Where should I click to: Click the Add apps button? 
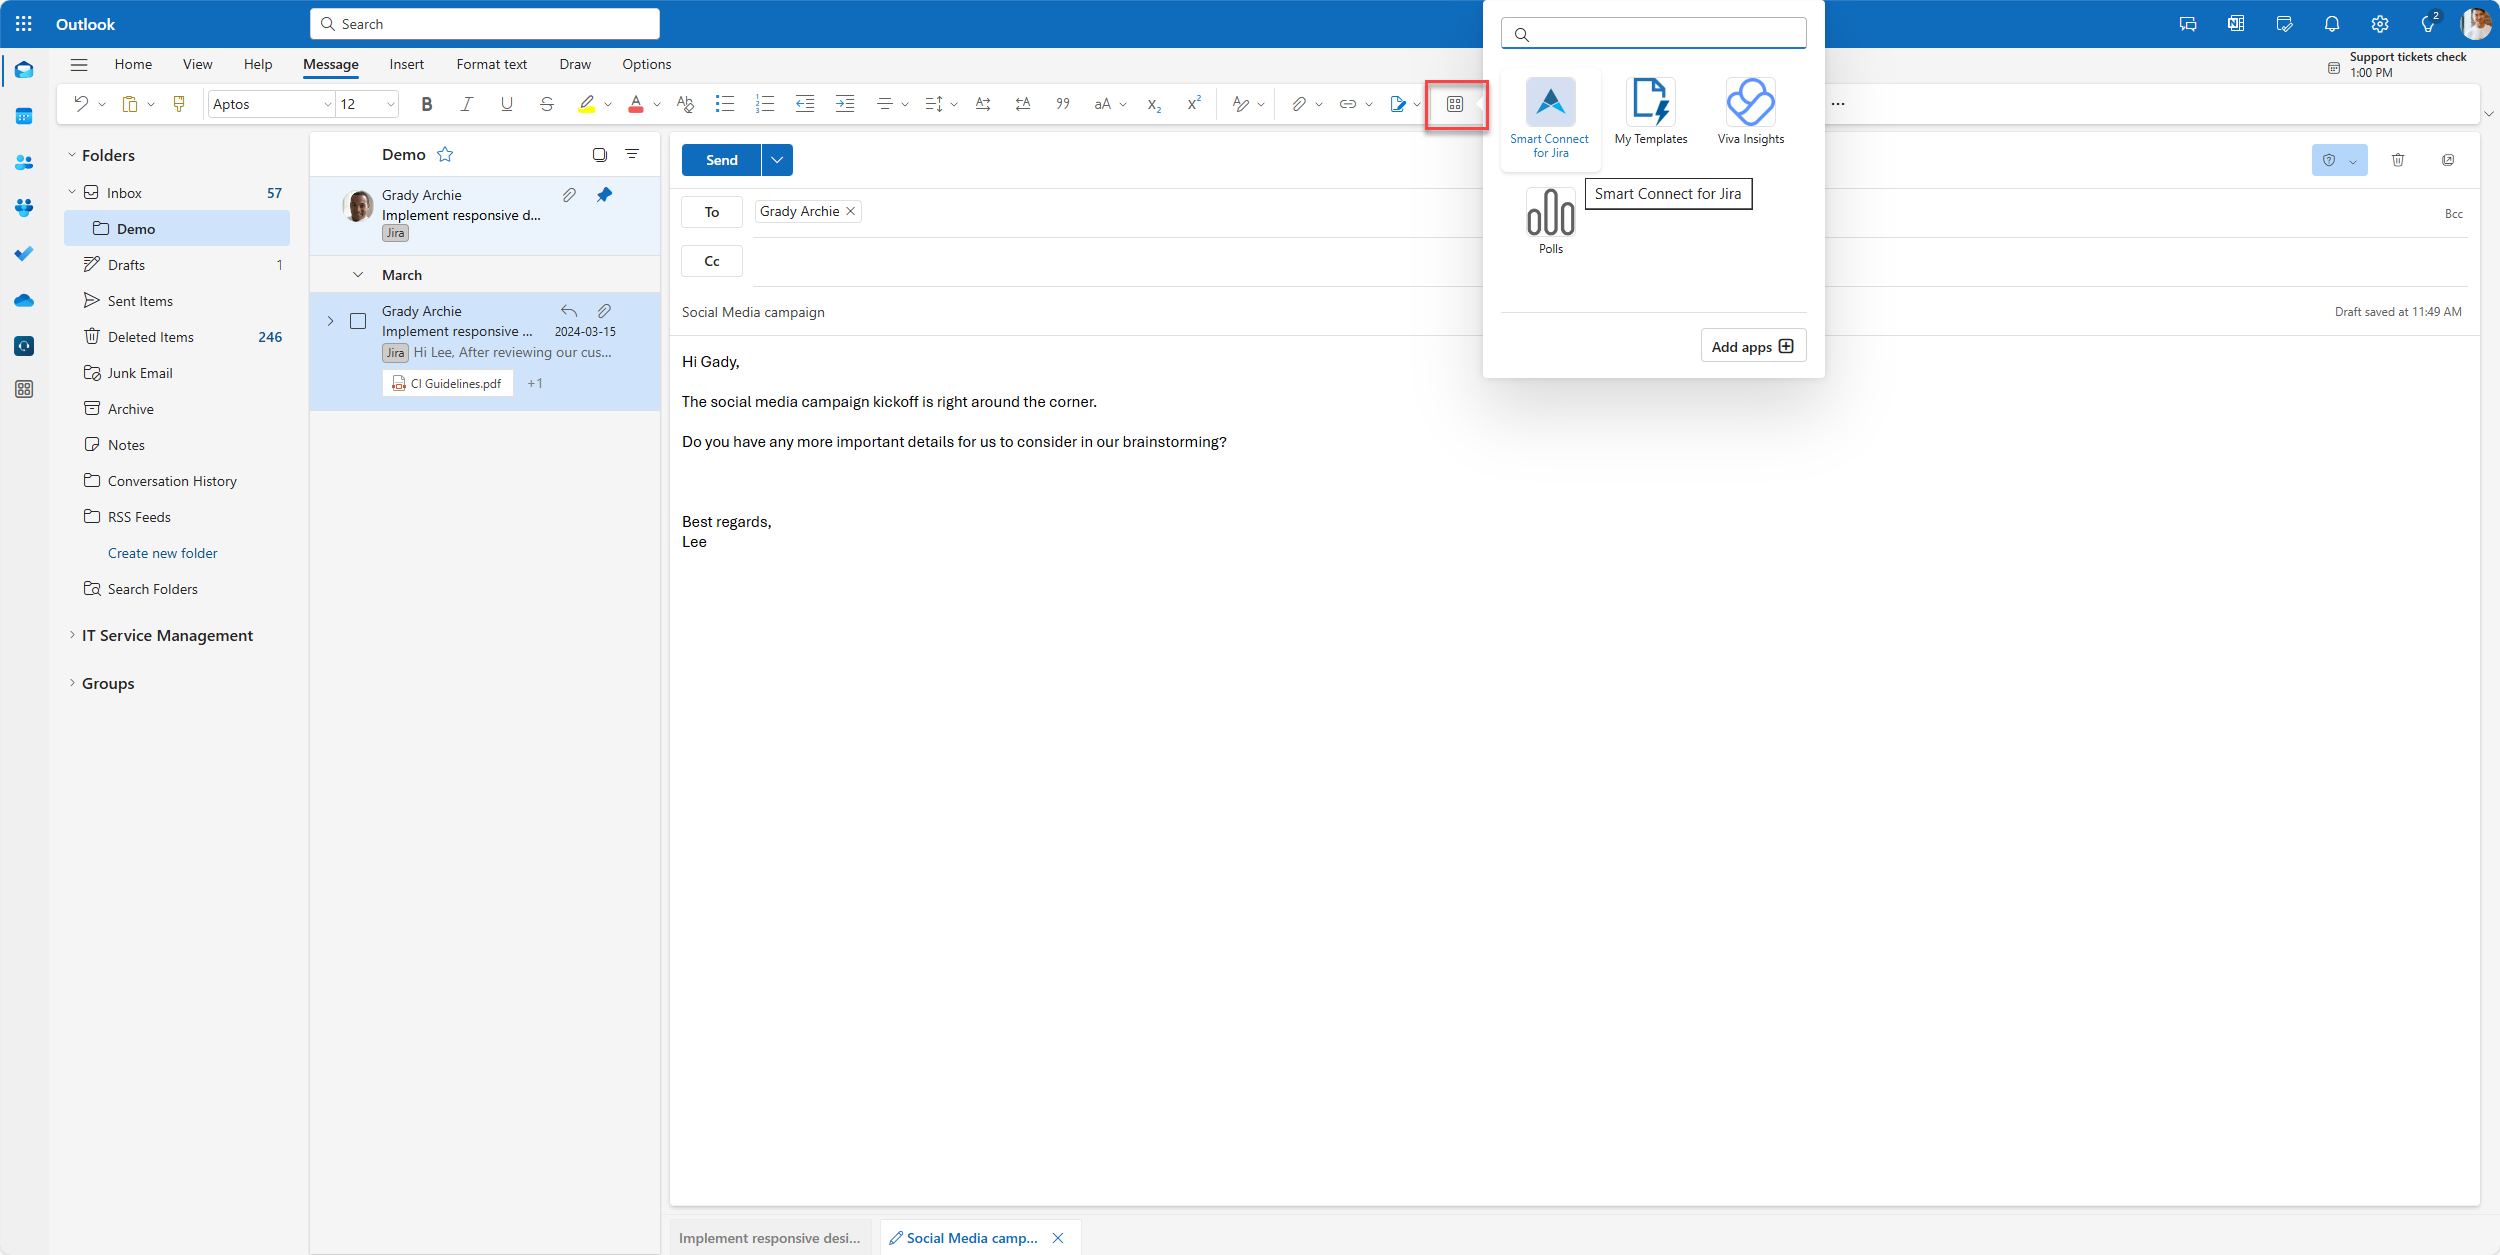click(1753, 346)
